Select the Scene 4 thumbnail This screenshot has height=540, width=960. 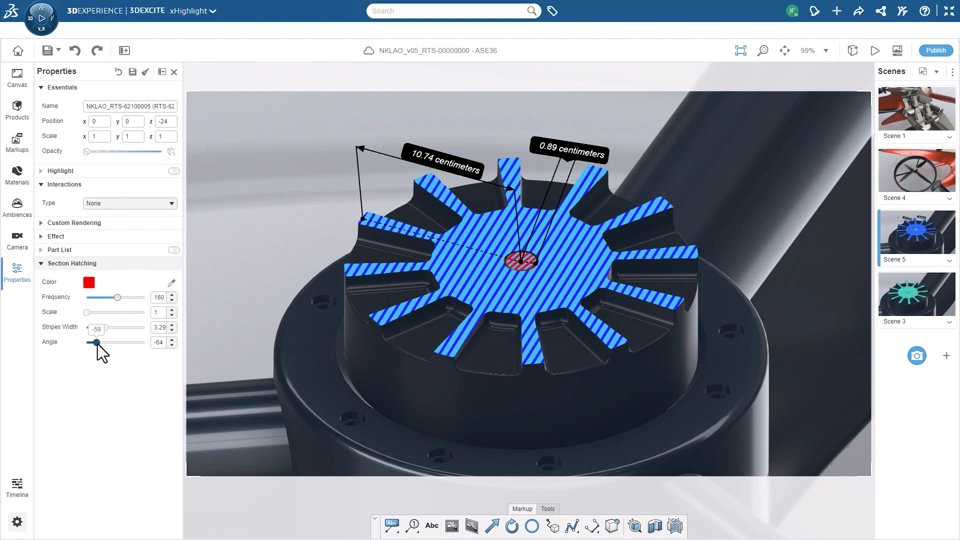point(917,170)
